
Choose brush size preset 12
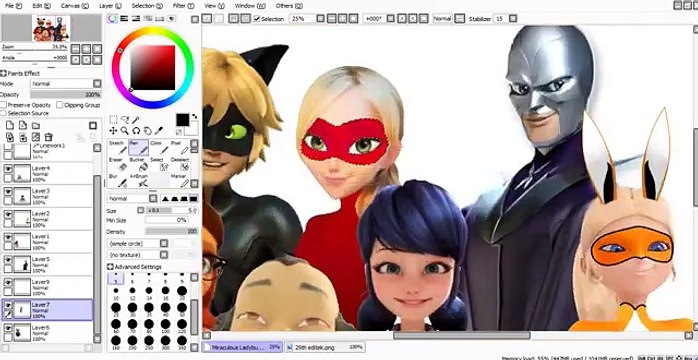pyautogui.click(x=132, y=294)
